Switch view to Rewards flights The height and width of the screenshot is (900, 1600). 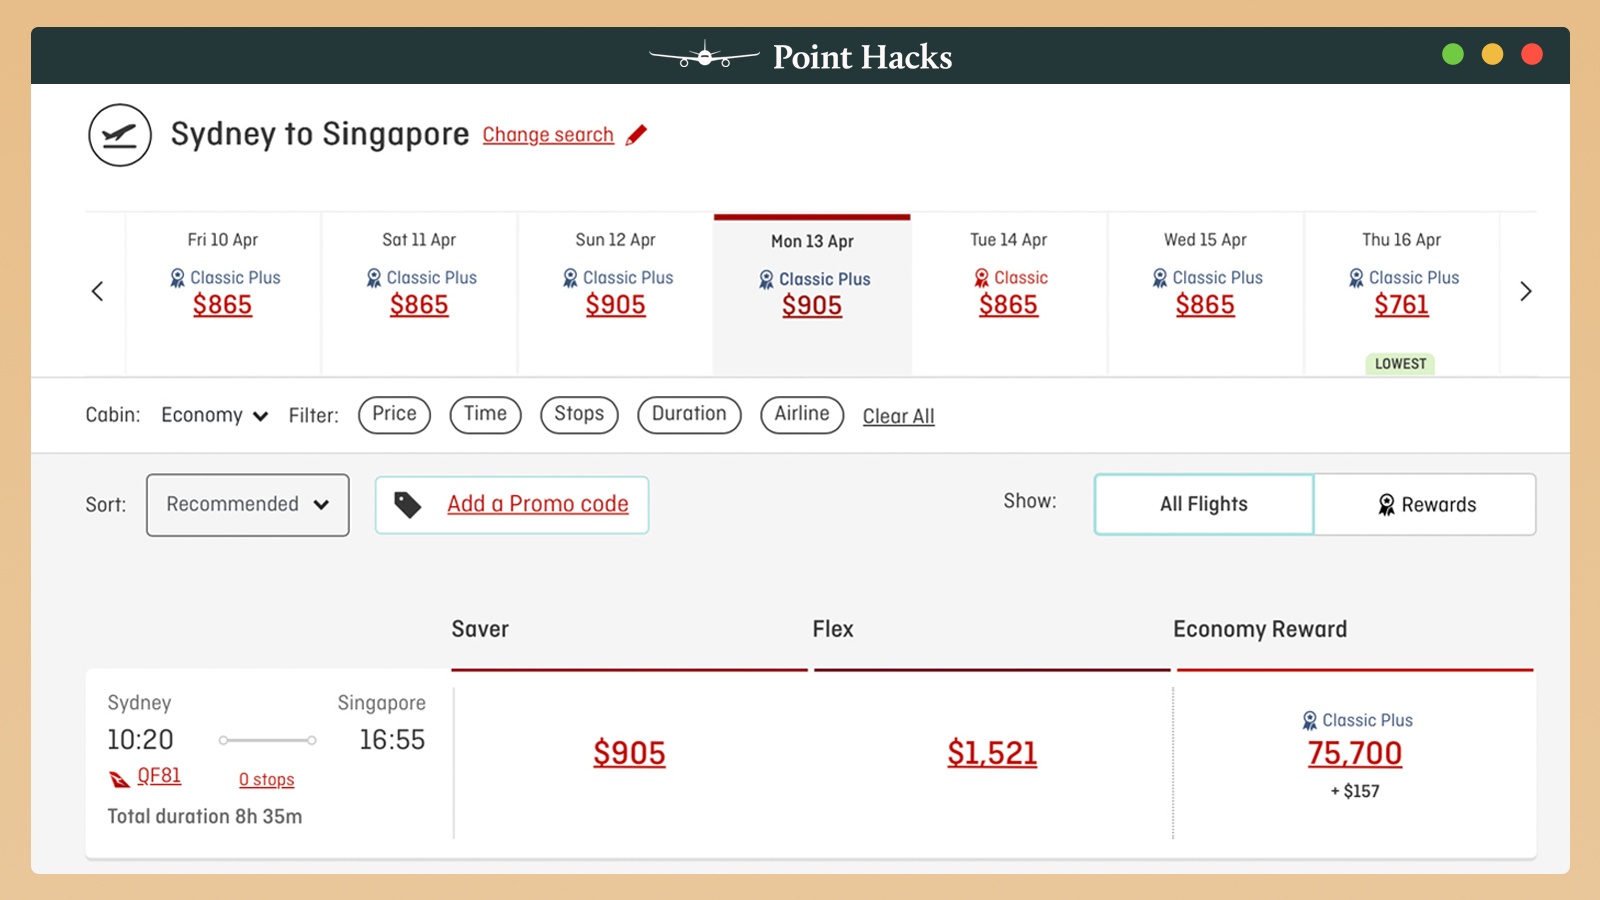(1425, 505)
